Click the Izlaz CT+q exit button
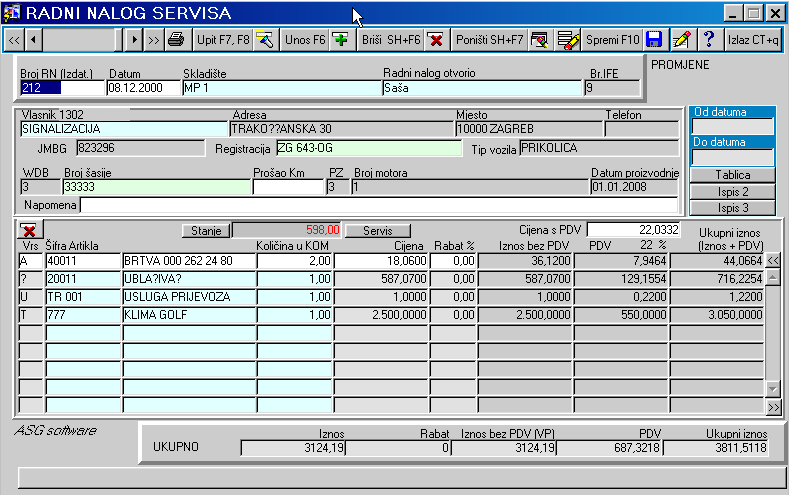Image resolution: width=789 pixels, height=495 pixels. (753, 40)
